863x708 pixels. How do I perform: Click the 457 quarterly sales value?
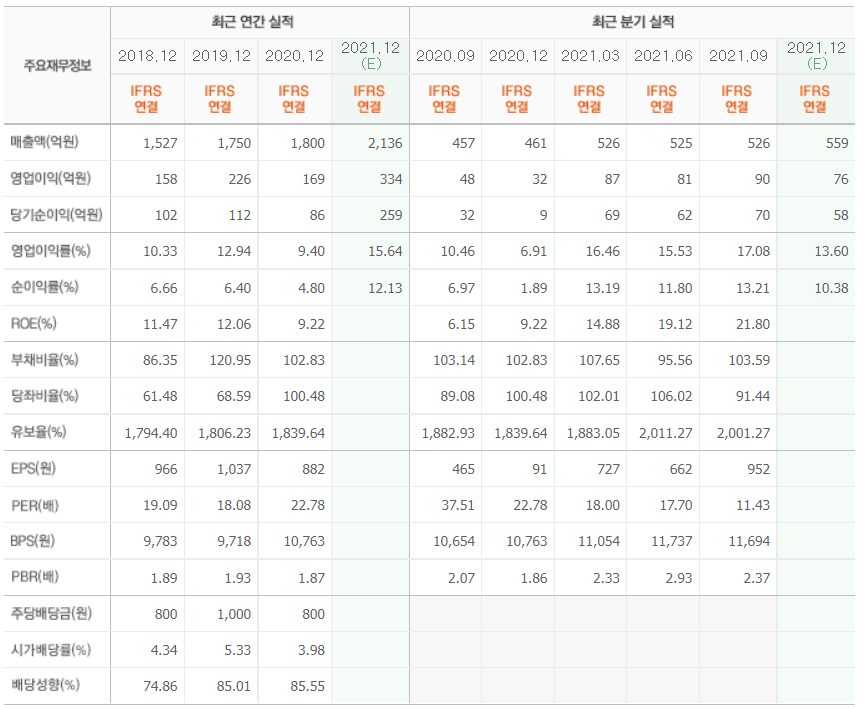pos(463,144)
